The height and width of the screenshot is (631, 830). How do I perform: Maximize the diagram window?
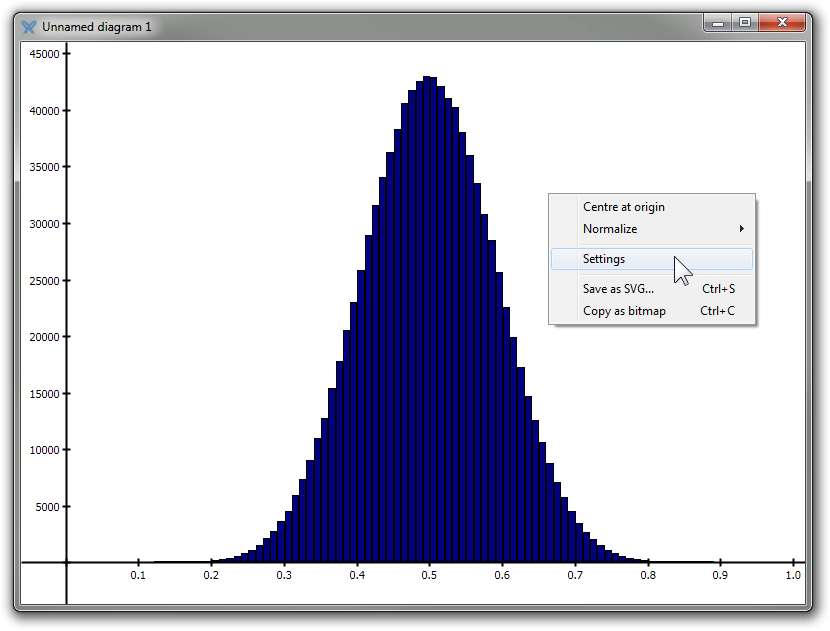click(x=745, y=22)
